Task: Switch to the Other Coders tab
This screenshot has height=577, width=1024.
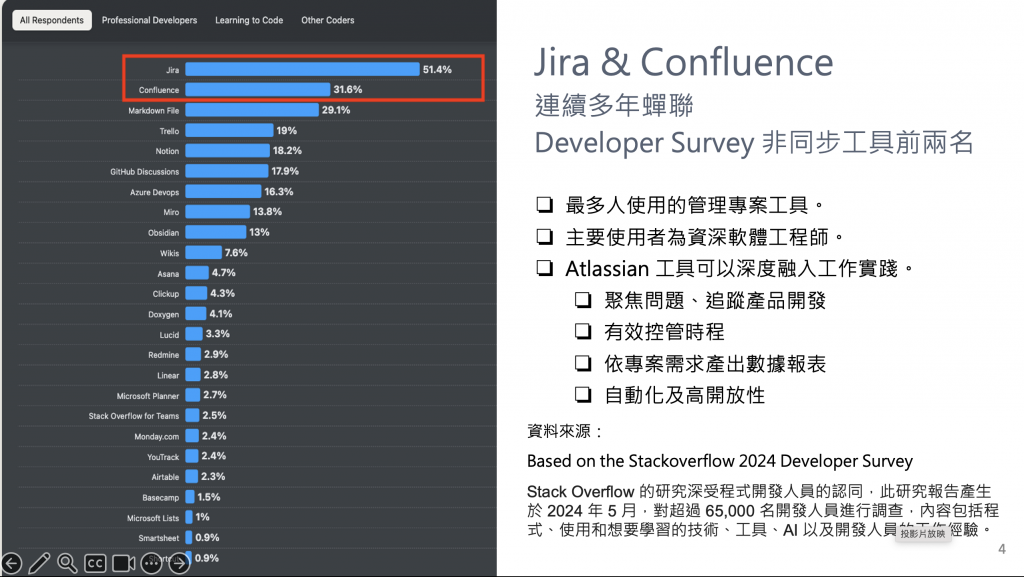Action: (328, 20)
